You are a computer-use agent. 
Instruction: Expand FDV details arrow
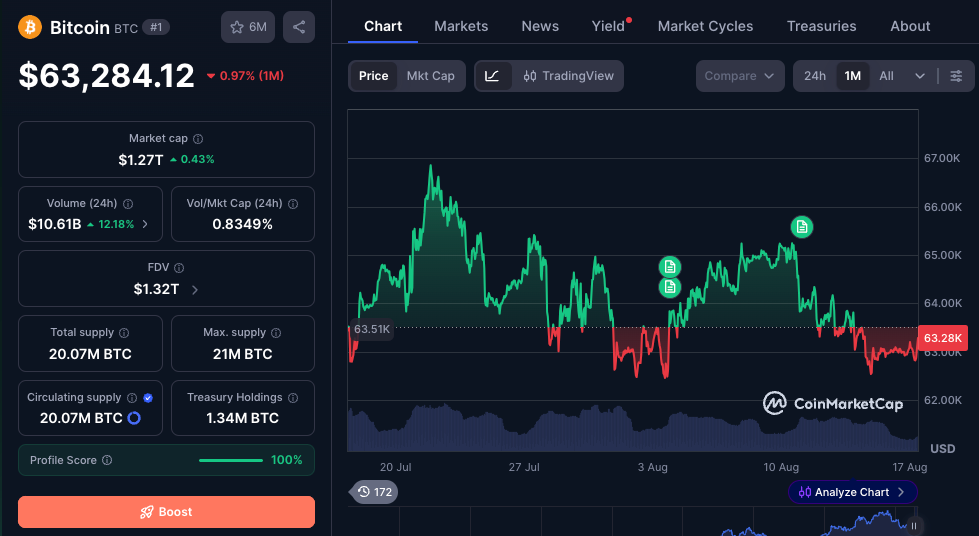(x=195, y=289)
